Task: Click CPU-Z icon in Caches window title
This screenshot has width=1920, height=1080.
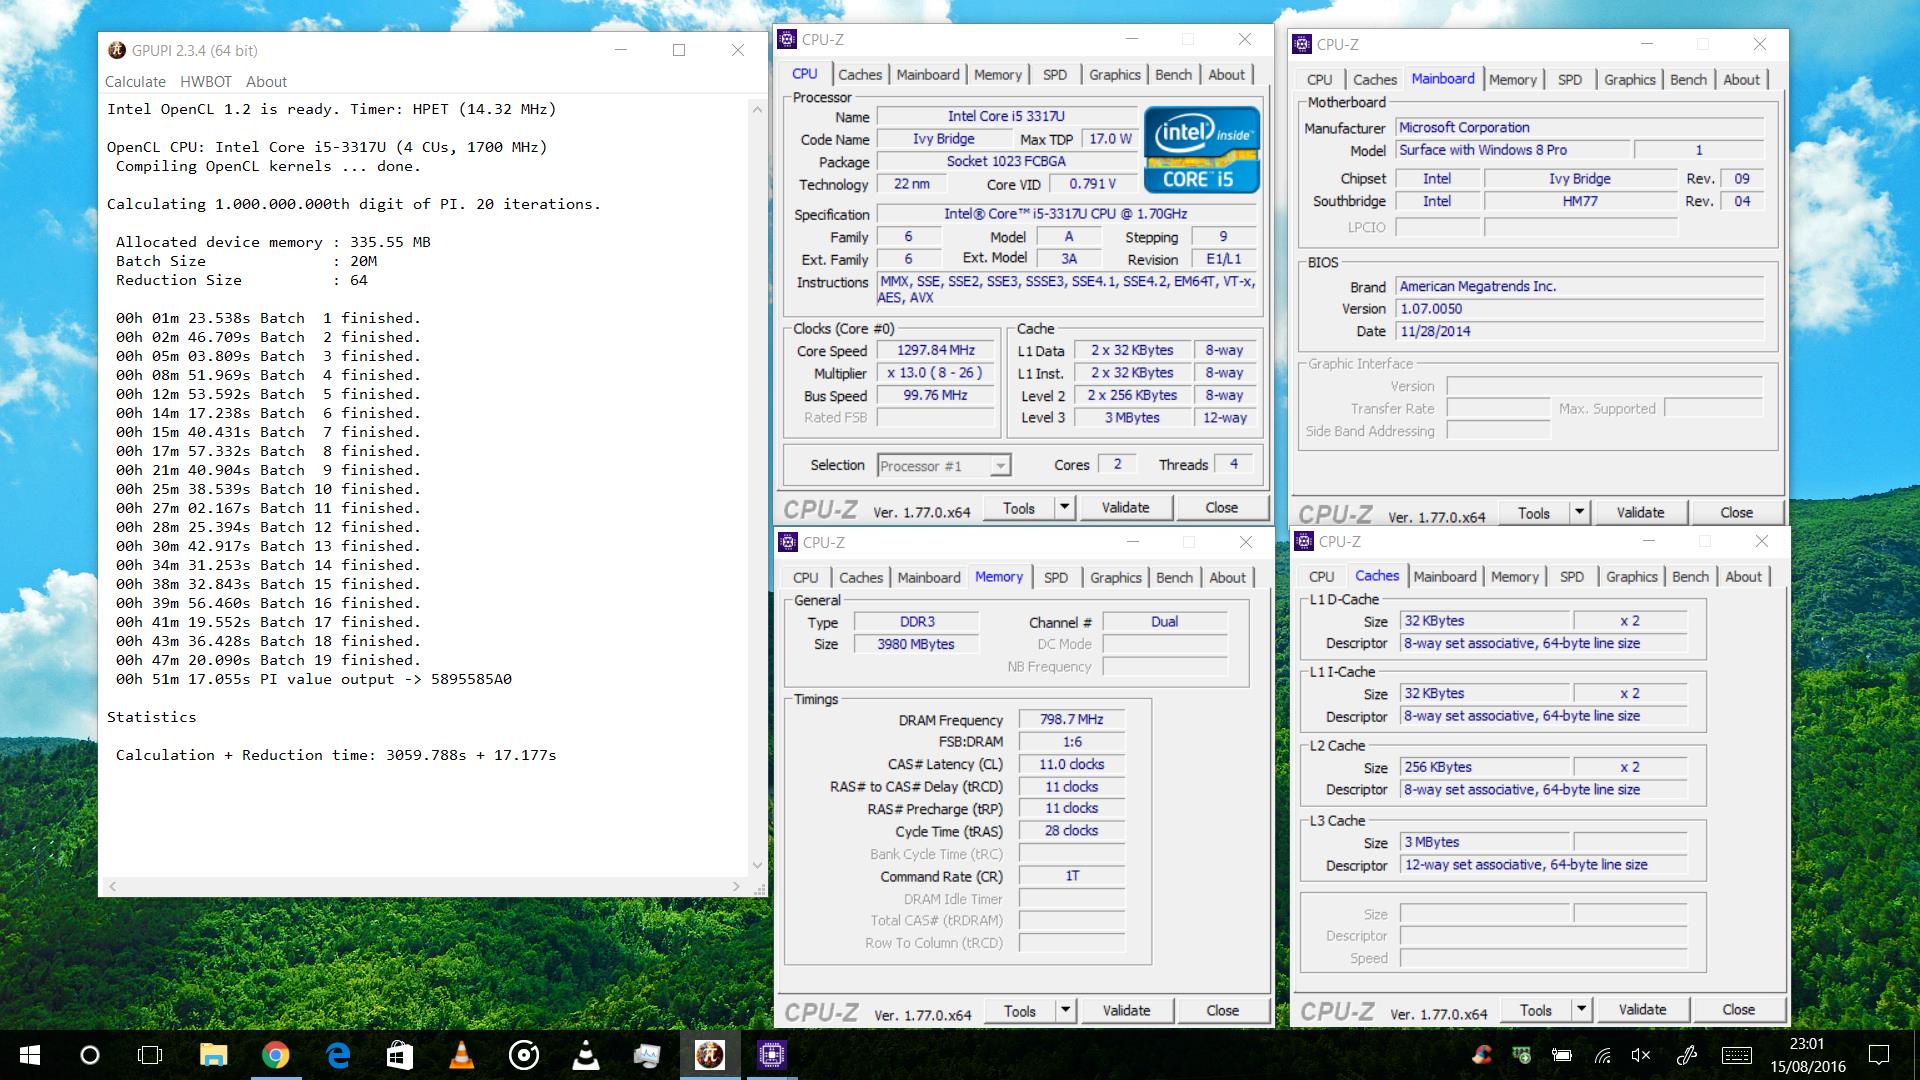Action: click(x=1304, y=541)
